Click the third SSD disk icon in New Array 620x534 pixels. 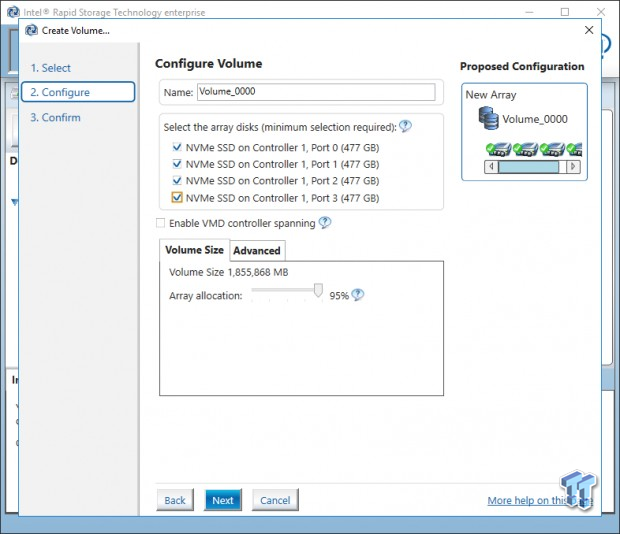pos(552,149)
